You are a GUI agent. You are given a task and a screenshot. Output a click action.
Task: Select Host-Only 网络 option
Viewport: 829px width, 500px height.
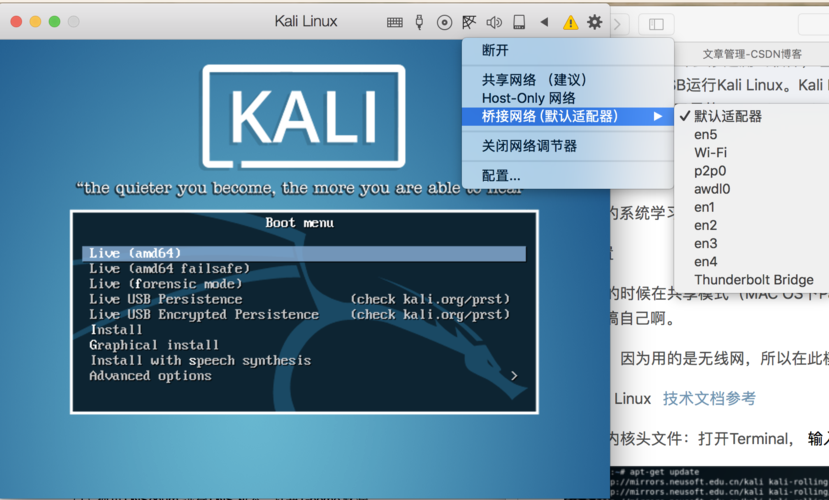(x=568, y=98)
